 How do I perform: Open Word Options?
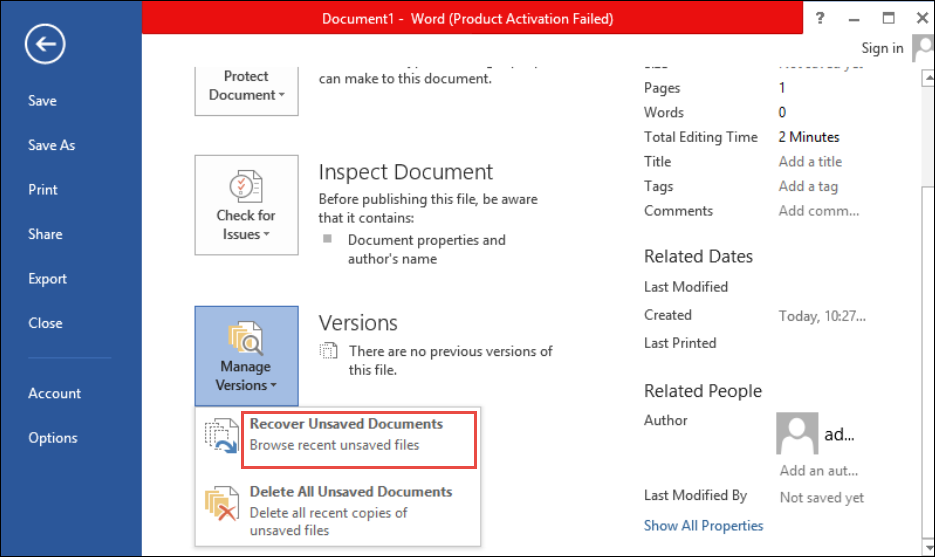coord(53,438)
